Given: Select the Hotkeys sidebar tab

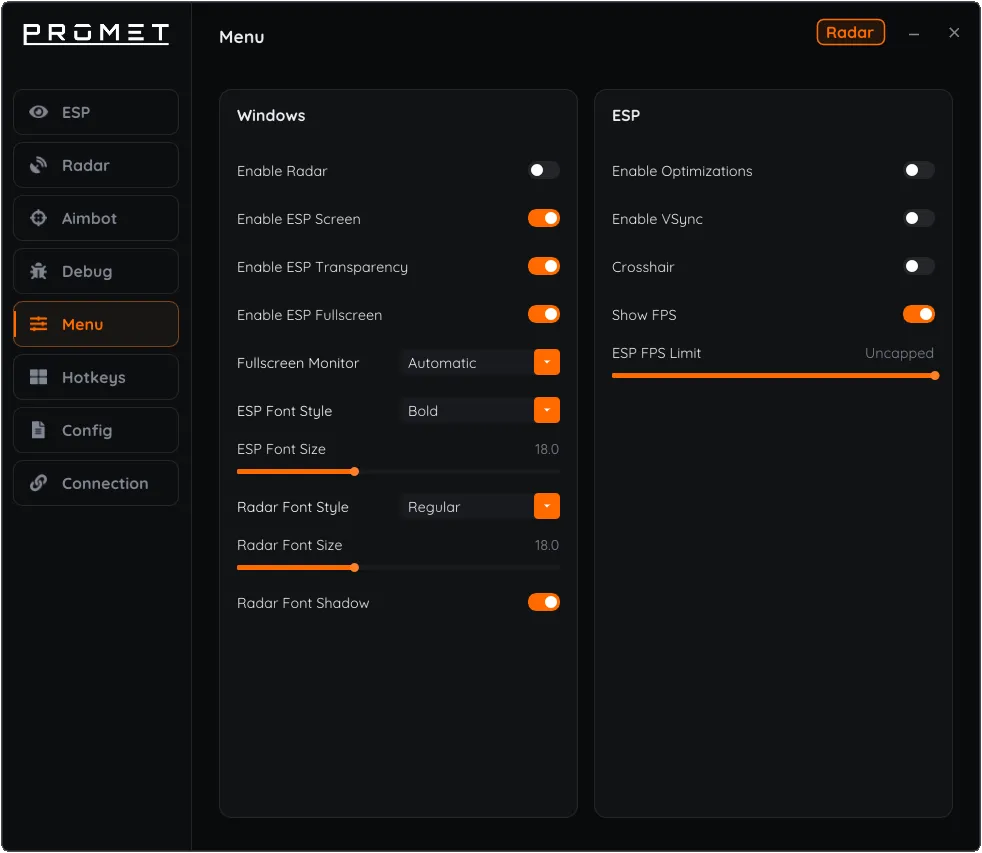Looking at the screenshot, I should (x=96, y=377).
